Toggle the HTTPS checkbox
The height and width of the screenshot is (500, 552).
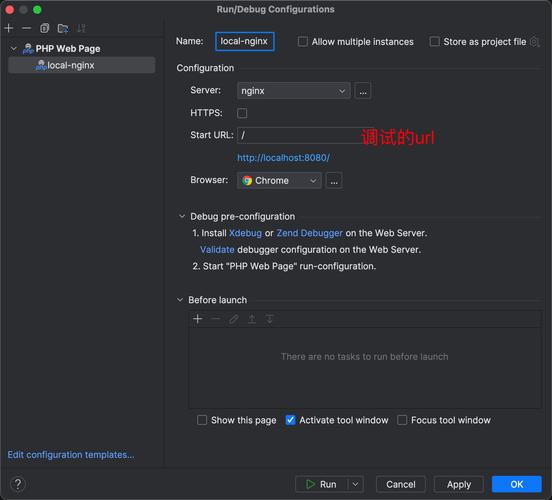click(x=242, y=113)
